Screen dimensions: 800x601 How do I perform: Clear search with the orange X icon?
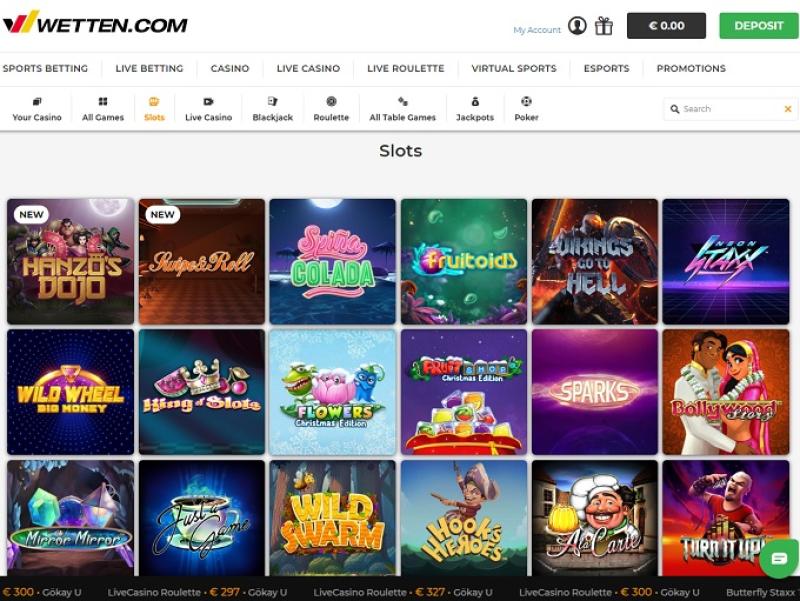coord(788,109)
